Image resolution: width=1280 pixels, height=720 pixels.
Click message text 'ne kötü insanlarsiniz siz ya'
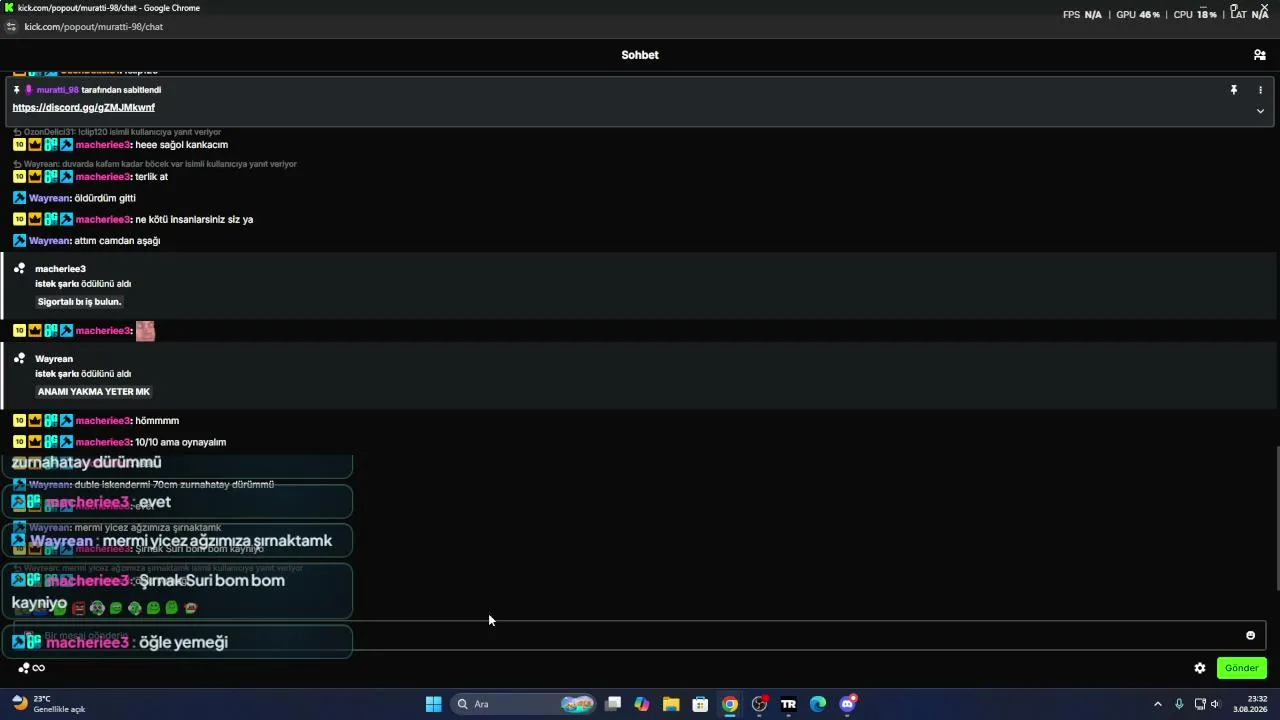194,219
